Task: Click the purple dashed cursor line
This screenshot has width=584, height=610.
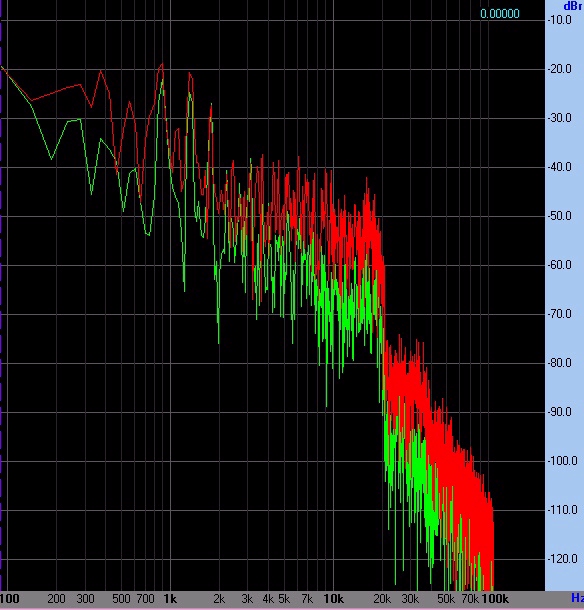Action: (x=1, y=296)
